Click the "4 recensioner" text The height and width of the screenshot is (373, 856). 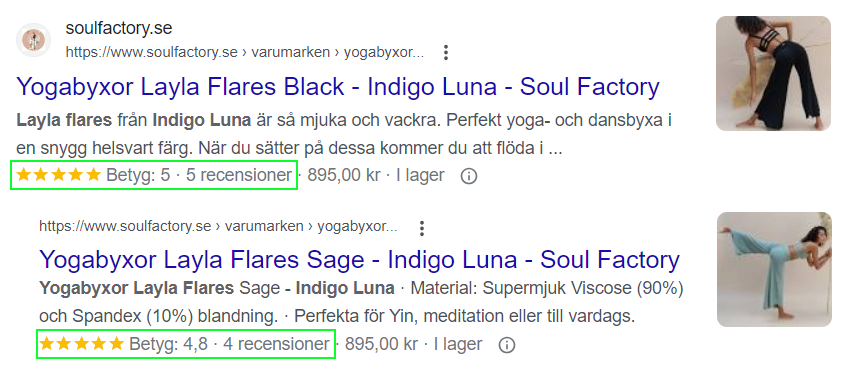277,345
